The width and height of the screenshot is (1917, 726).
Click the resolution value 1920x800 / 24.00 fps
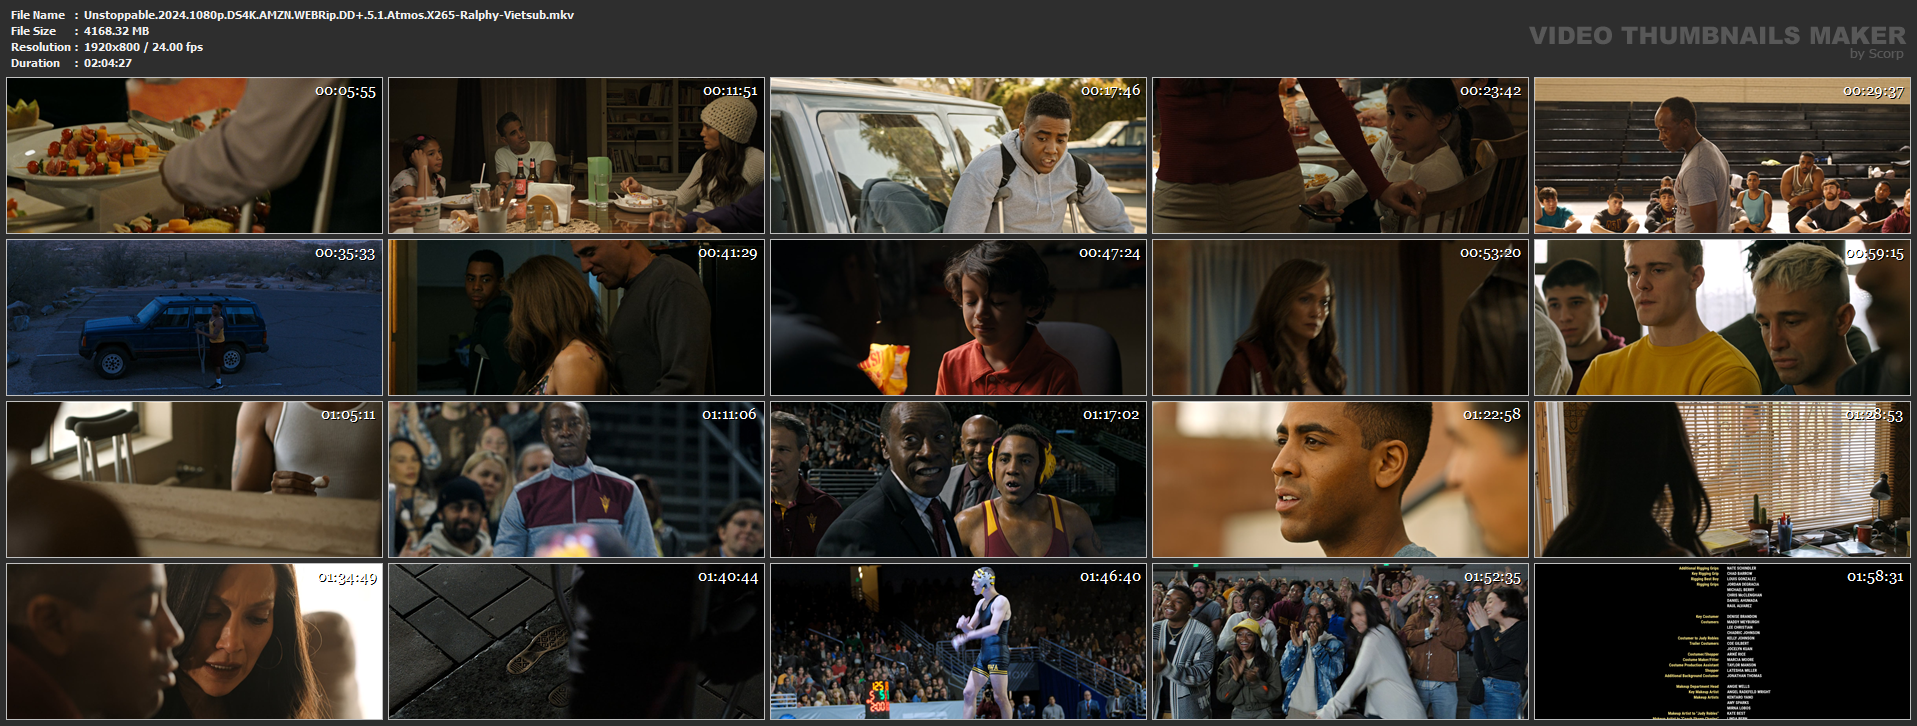click(143, 47)
